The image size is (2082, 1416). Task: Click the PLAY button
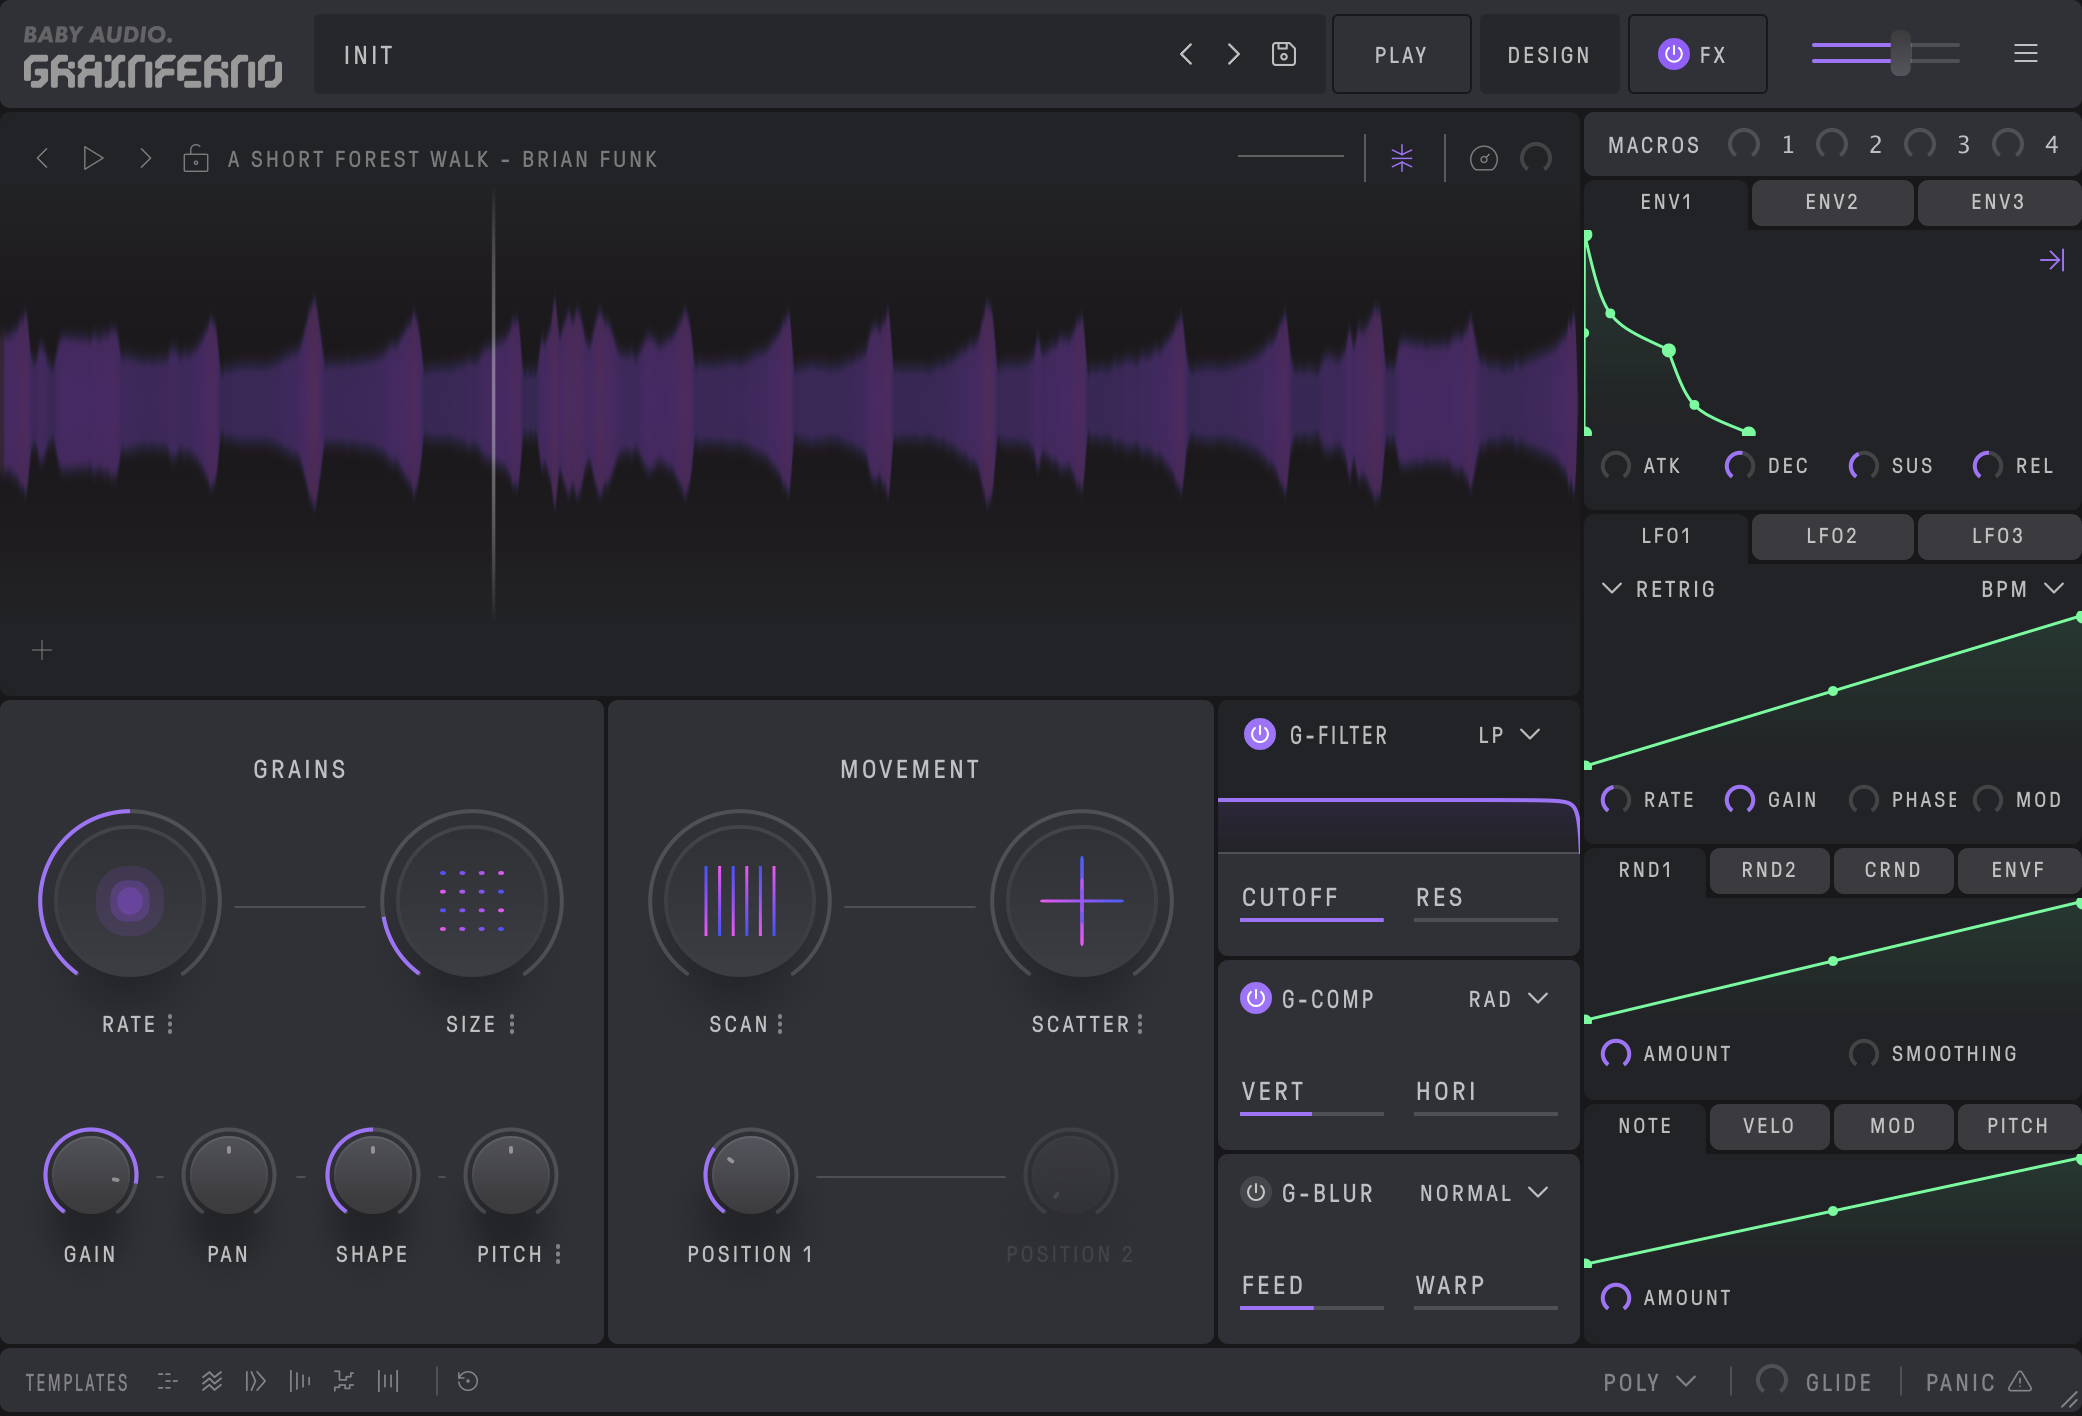click(1401, 55)
